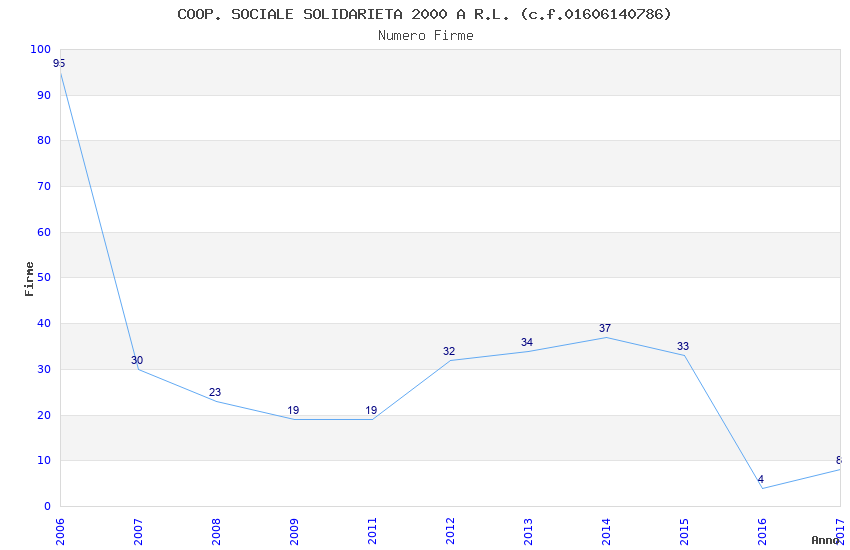The image size is (850, 550).
Task: Click the x-axis year 2013
Action: click(x=528, y=532)
